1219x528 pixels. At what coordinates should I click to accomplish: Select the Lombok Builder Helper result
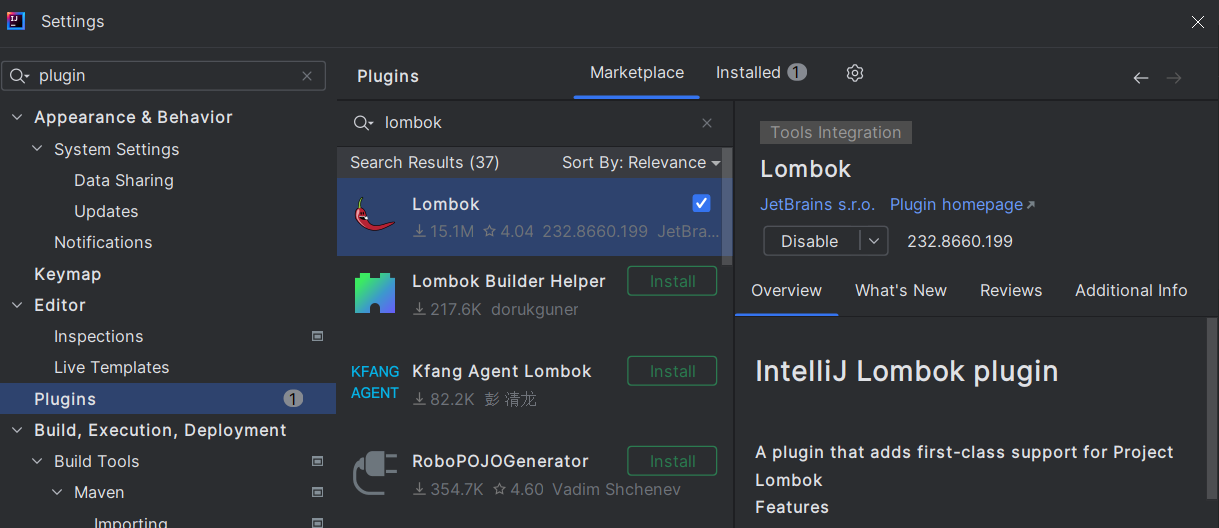click(529, 295)
